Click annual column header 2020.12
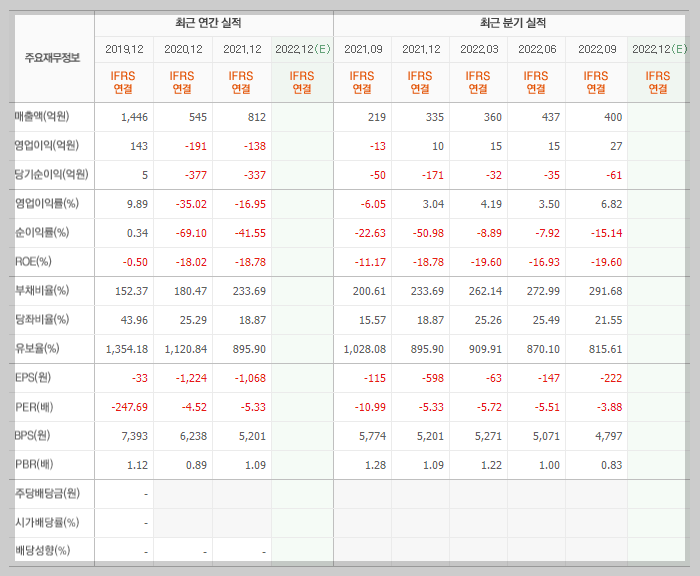This screenshot has width=700, height=576. point(183,49)
